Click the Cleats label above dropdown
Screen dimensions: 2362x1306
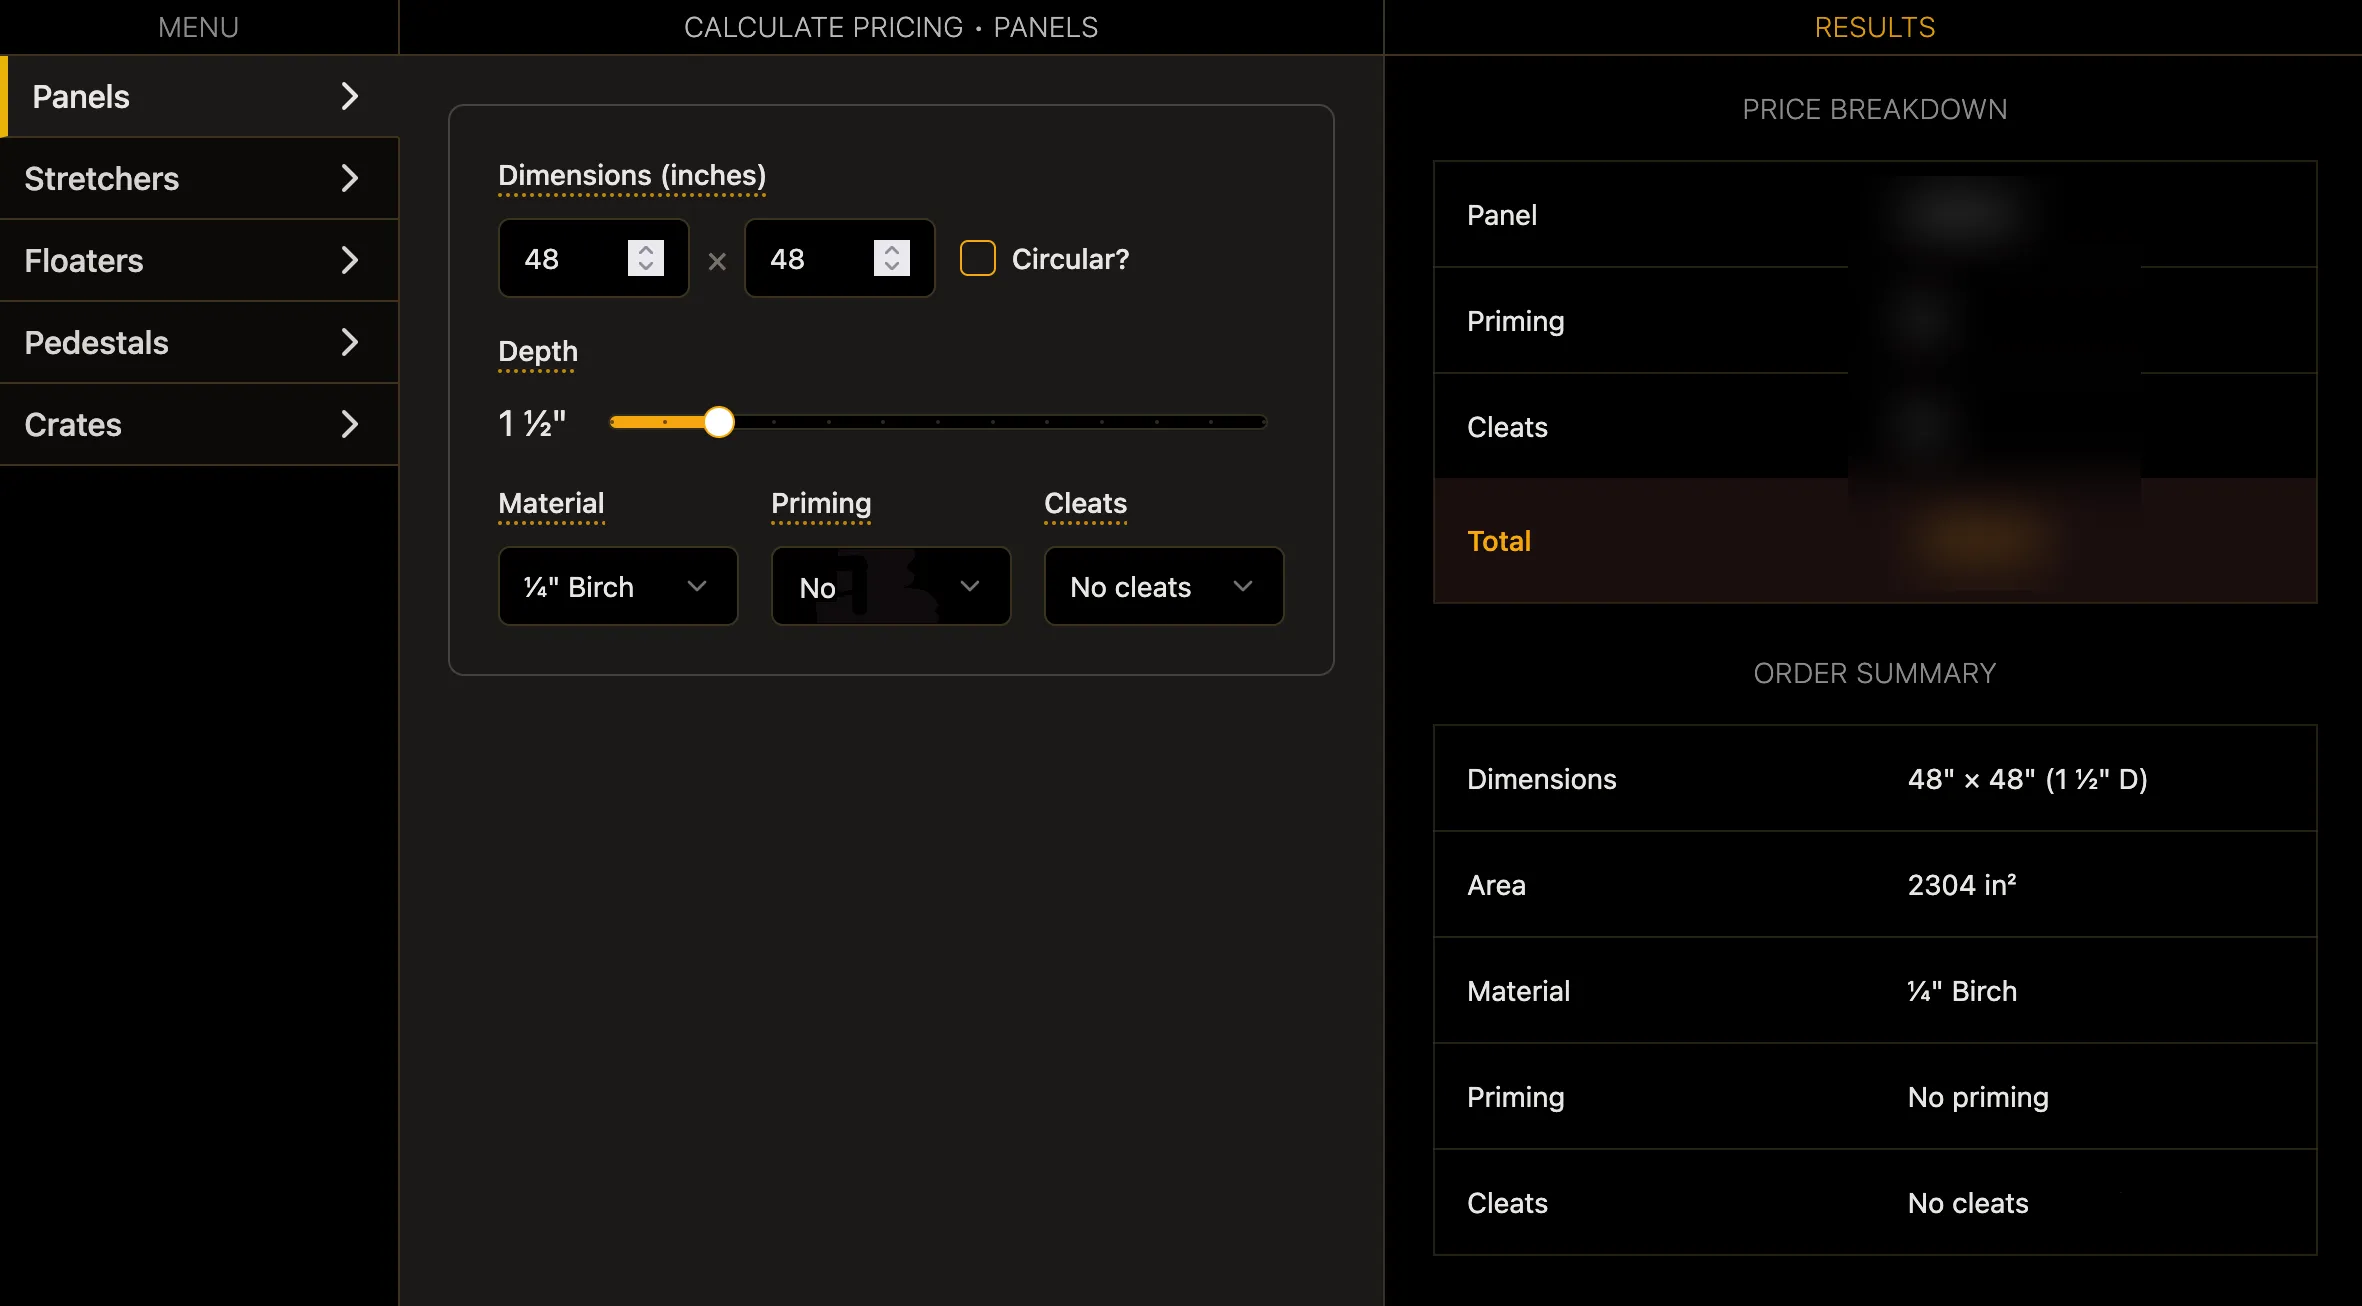coord(1085,503)
